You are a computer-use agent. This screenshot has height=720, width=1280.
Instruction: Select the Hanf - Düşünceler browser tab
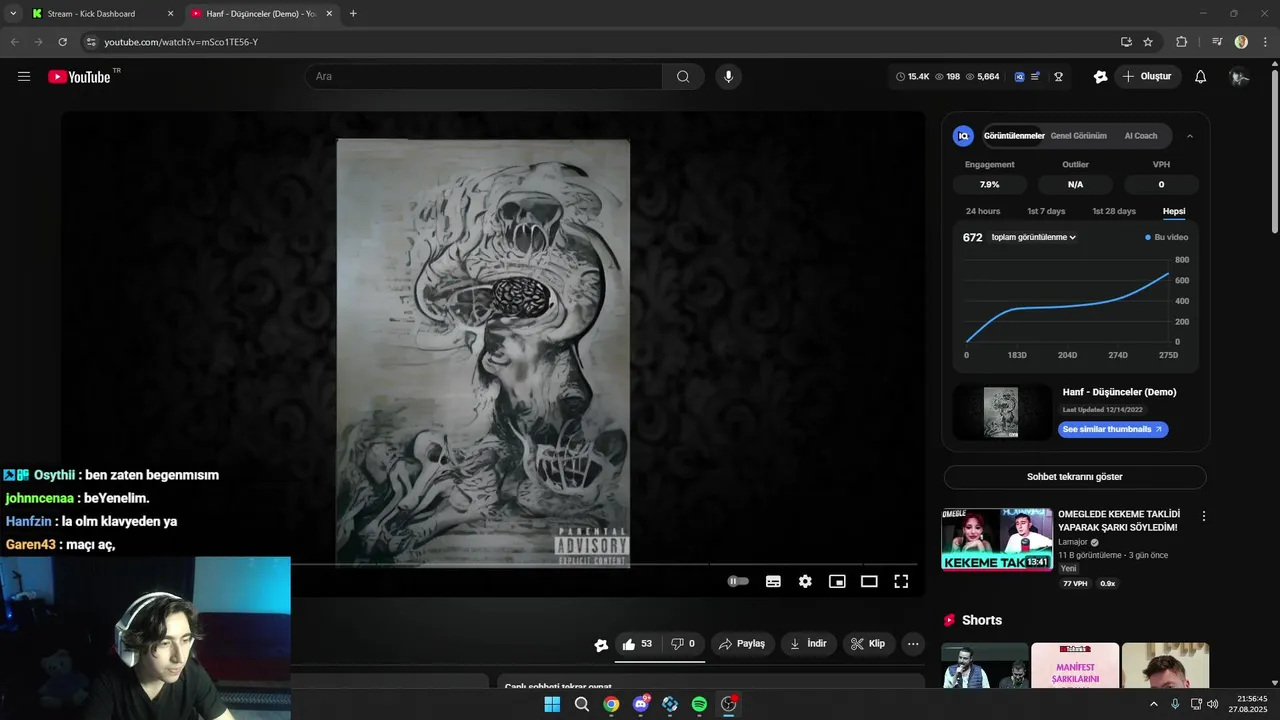click(x=260, y=14)
